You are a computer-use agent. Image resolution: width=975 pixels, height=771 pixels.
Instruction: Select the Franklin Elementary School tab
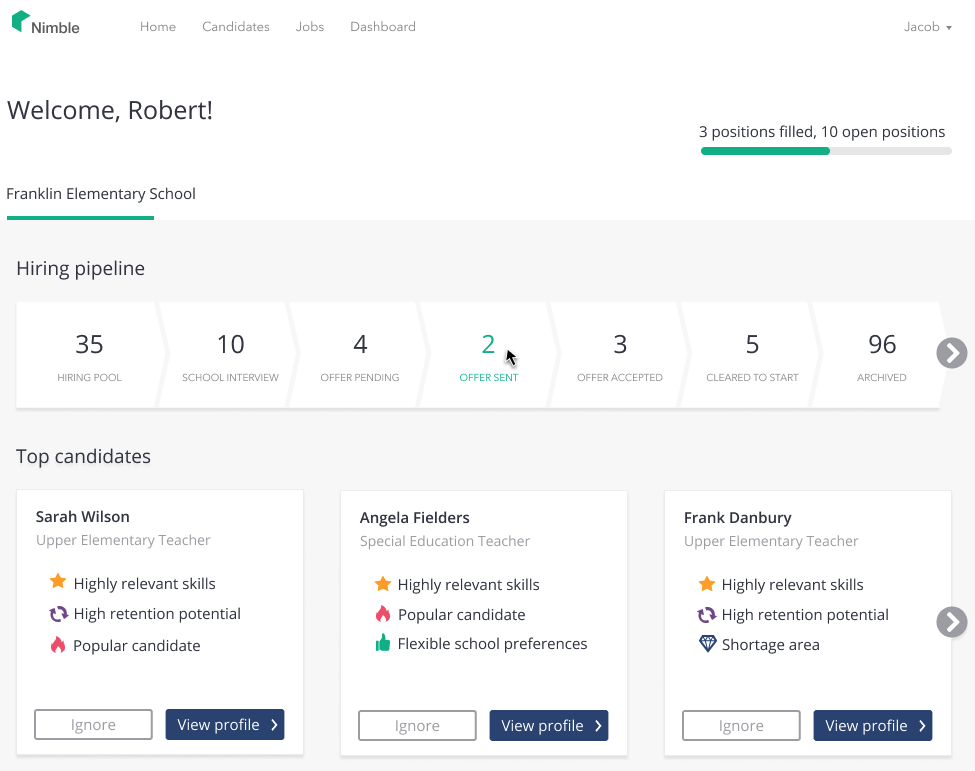[101, 194]
